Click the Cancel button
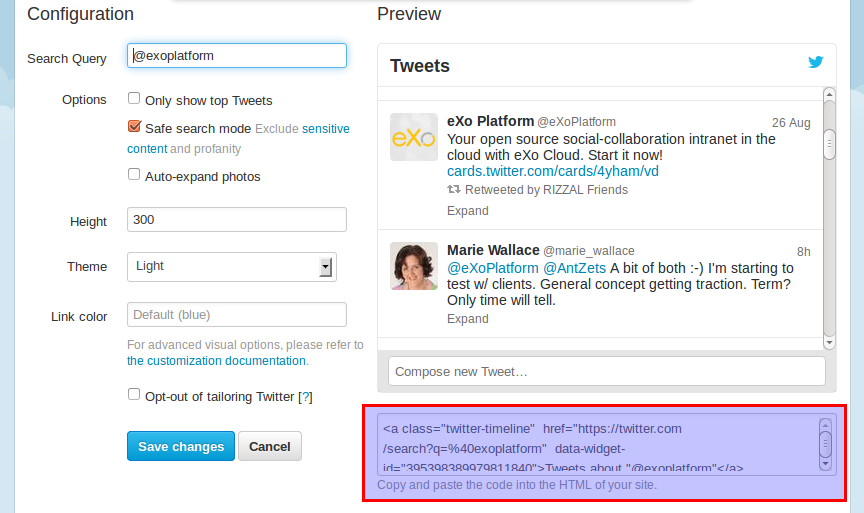 (269, 446)
